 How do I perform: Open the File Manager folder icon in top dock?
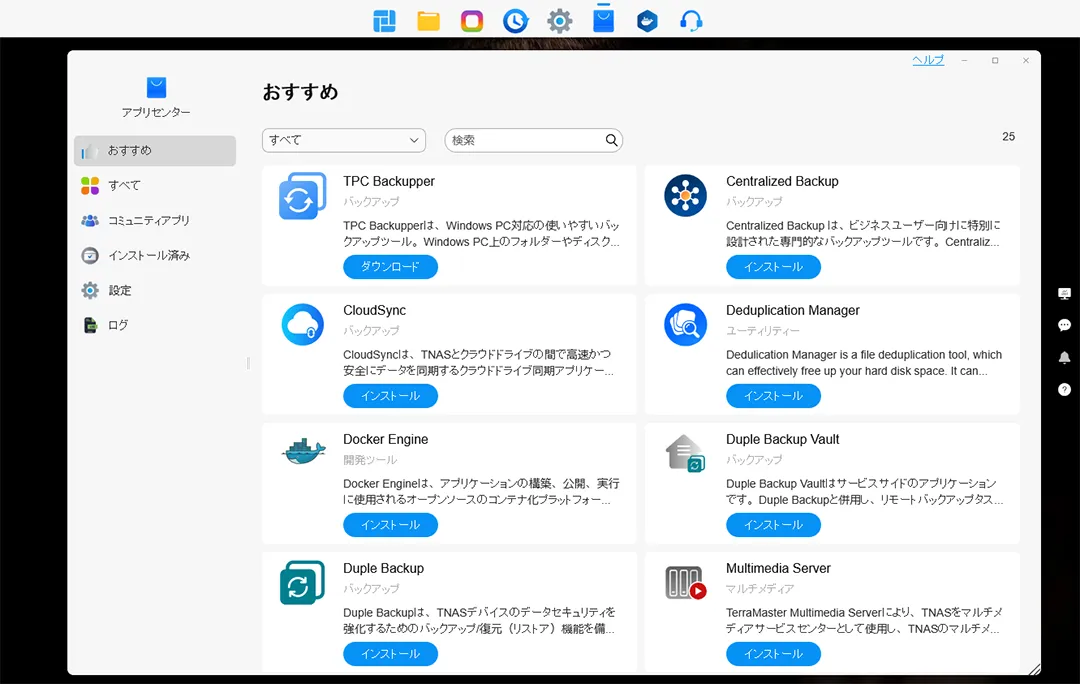(428, 20)
